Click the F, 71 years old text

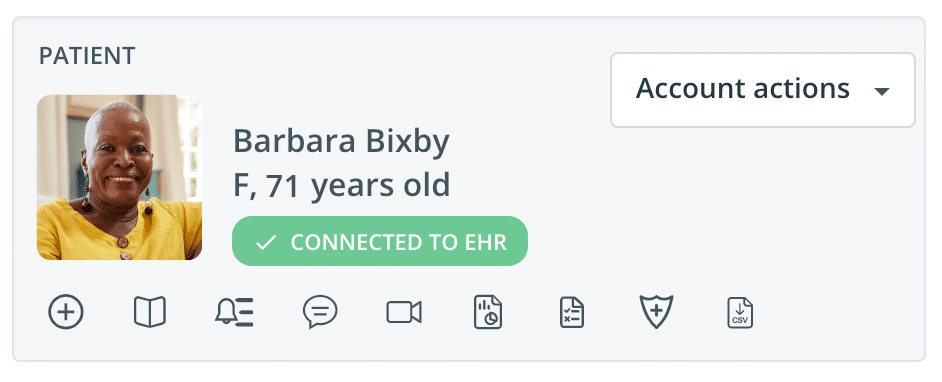[341, 185]
